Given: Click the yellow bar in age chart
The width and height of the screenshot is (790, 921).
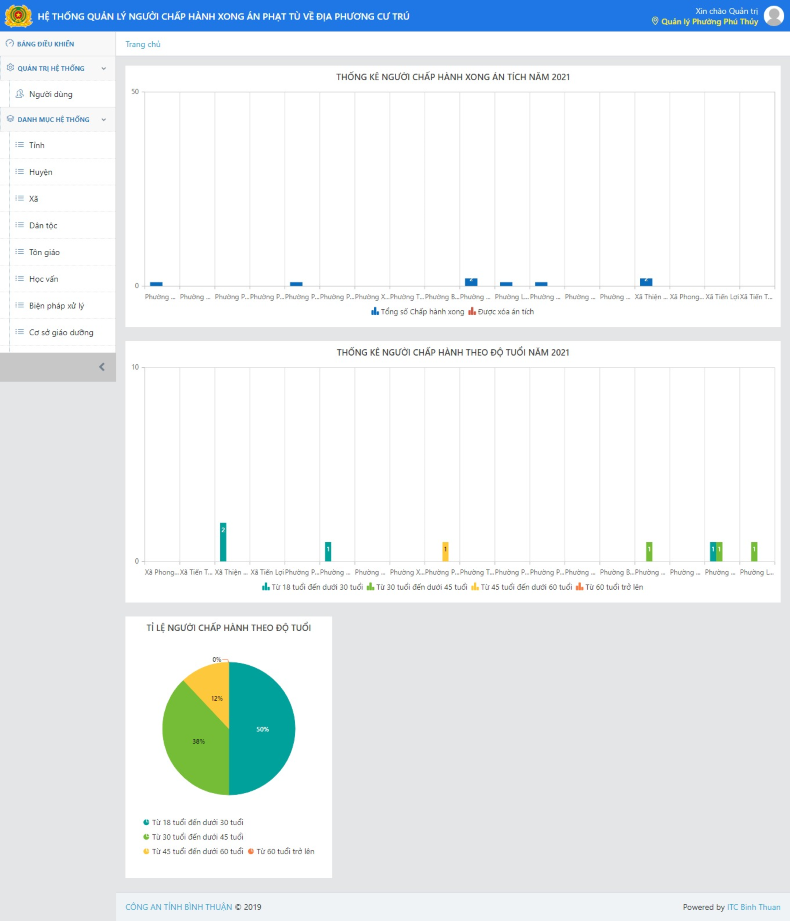Looking at the screenshot, I should pyautogui.click(x=445, y=551).
